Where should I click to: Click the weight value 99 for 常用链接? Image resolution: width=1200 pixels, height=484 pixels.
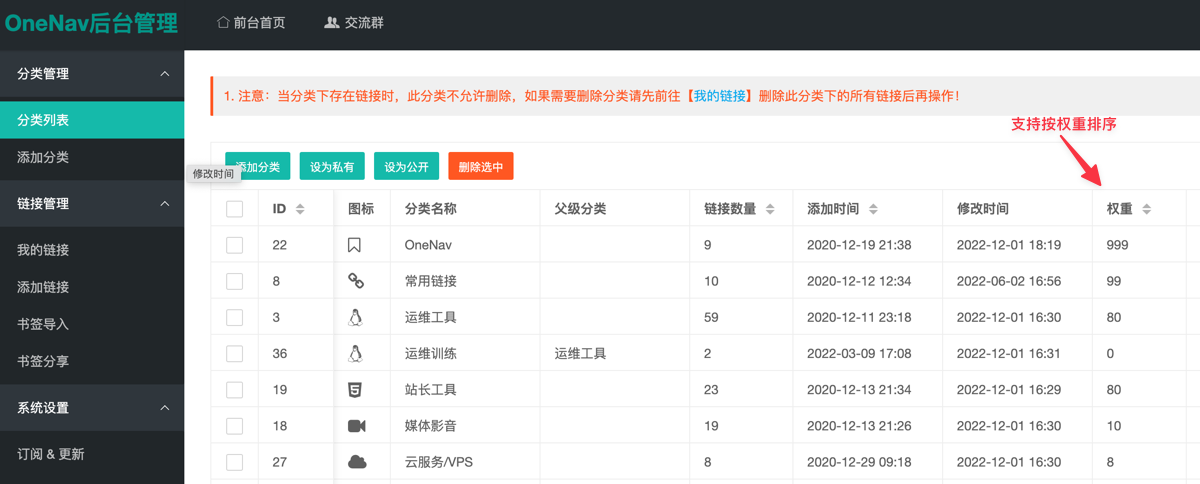pyautogui.click(x=1114, y=281)
